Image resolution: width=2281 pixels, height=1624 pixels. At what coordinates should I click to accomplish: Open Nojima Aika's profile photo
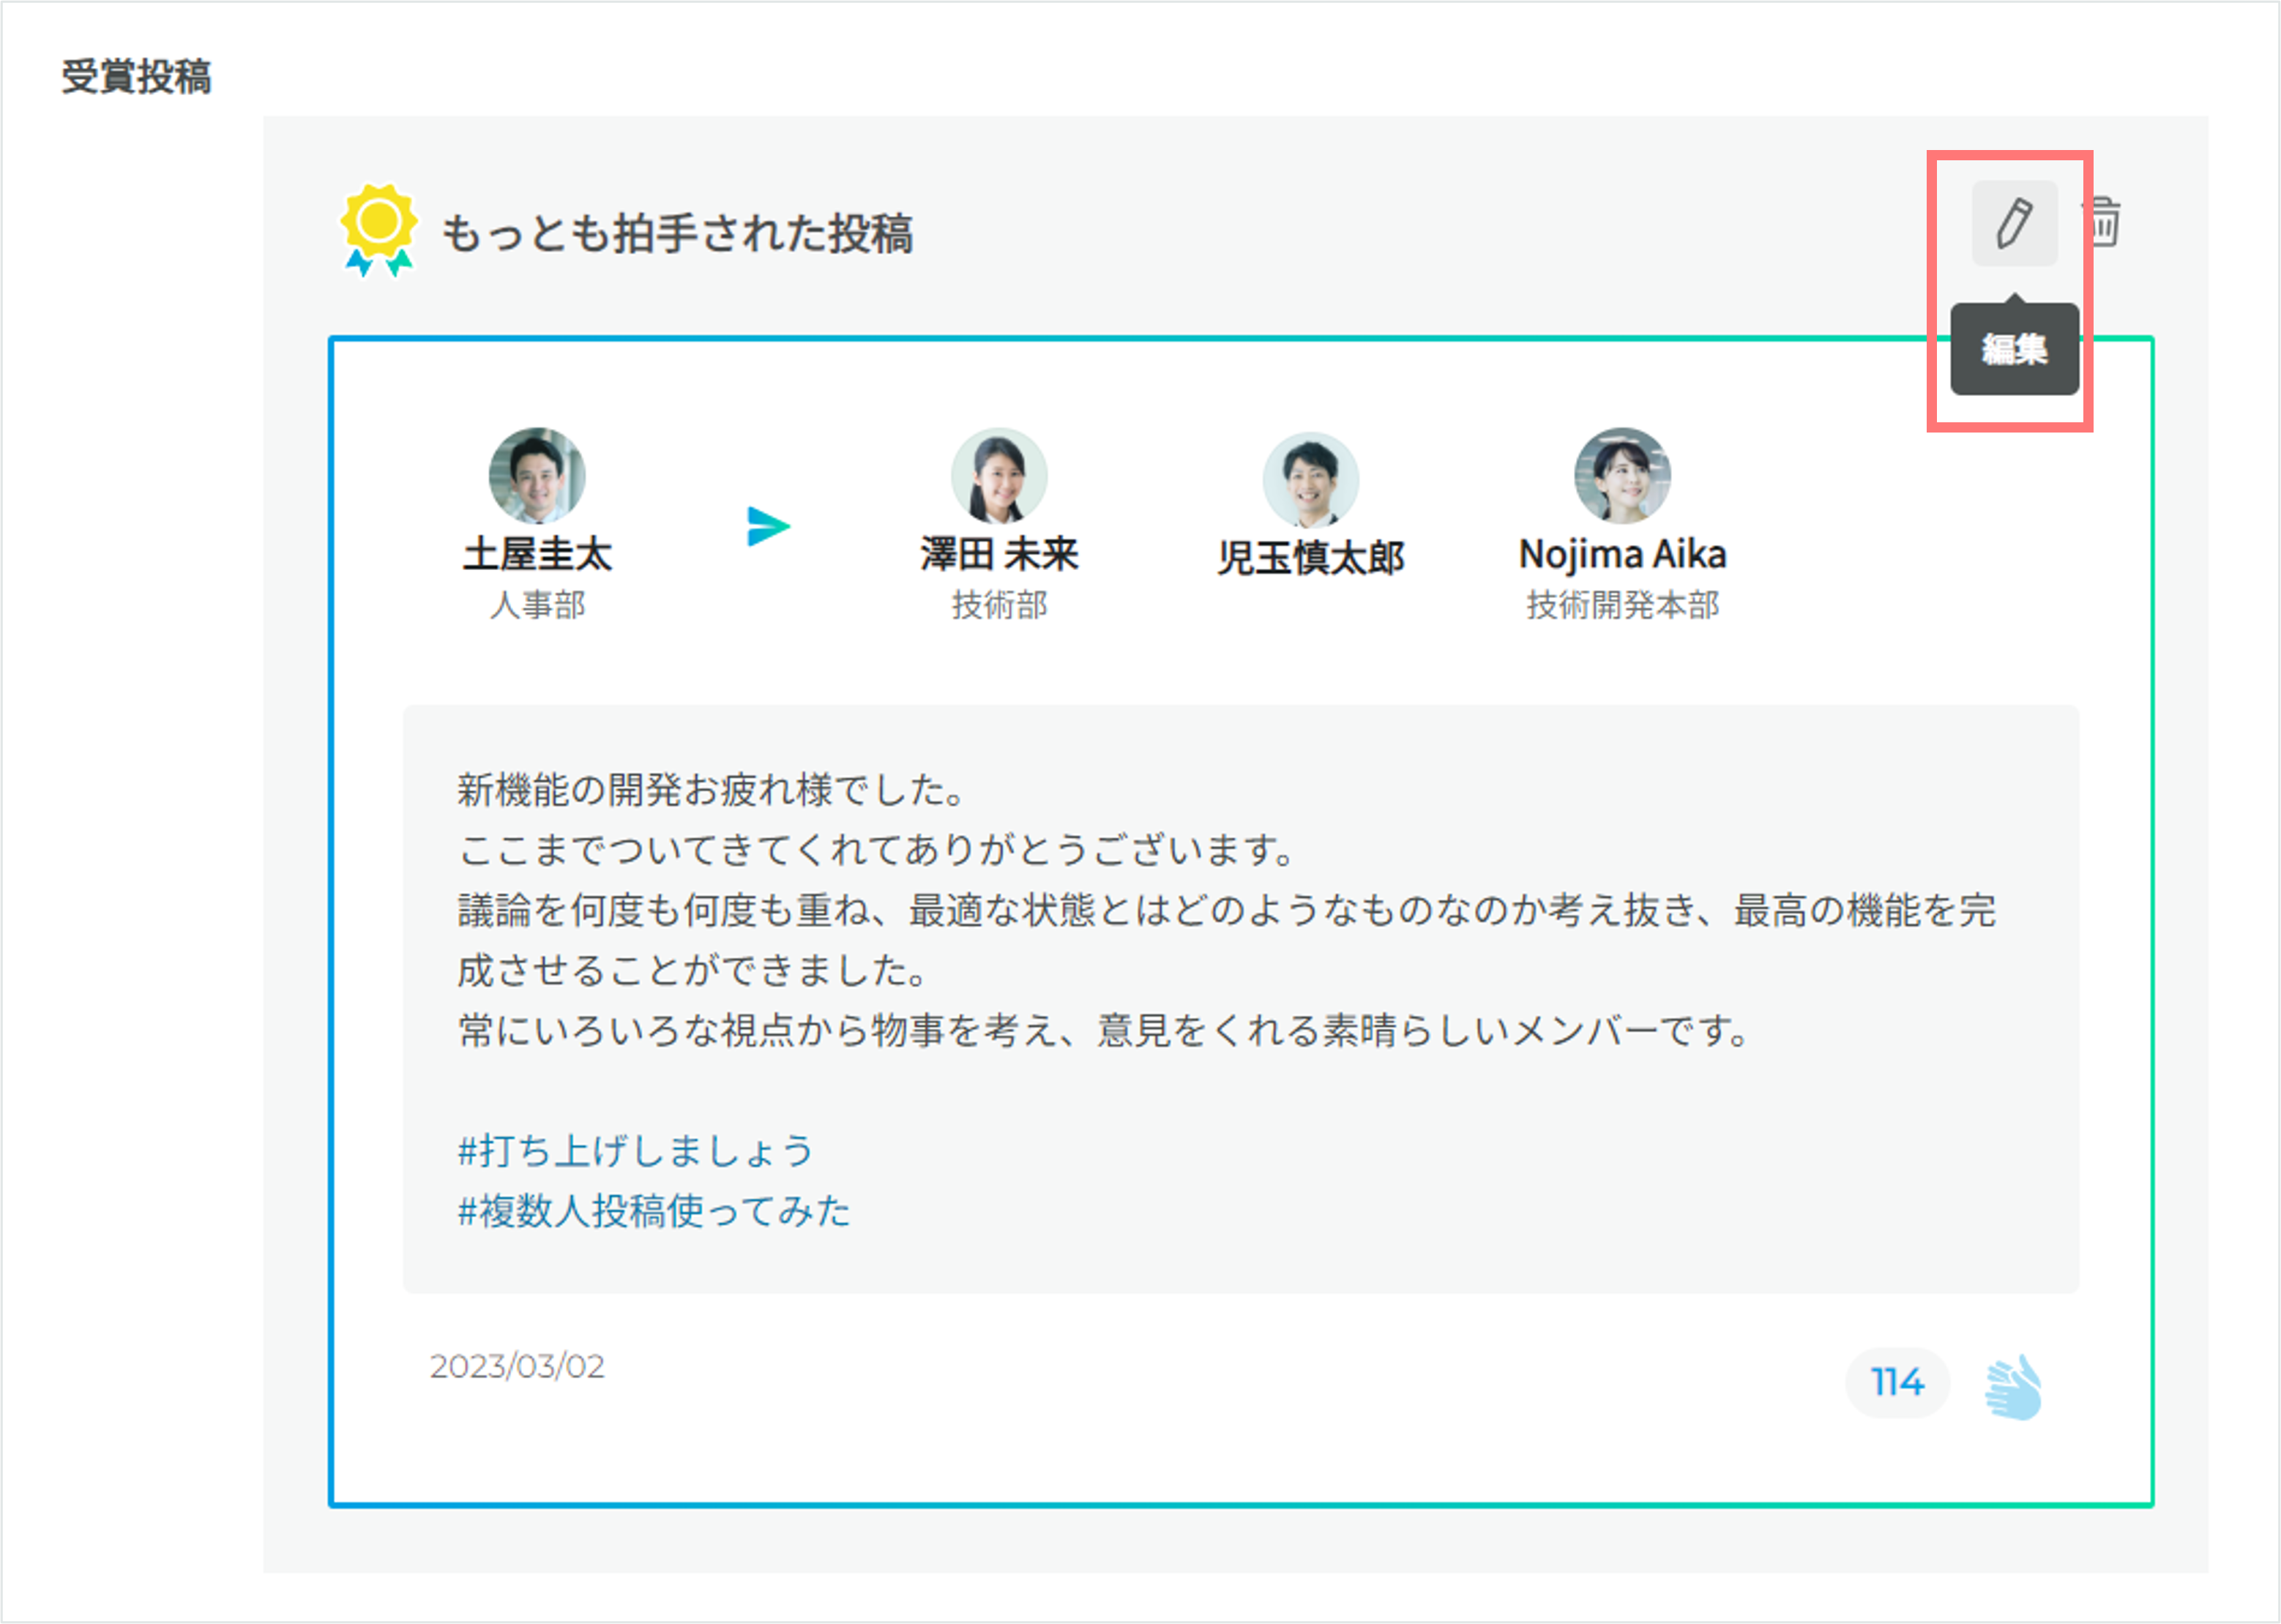tap(1622, 476)
